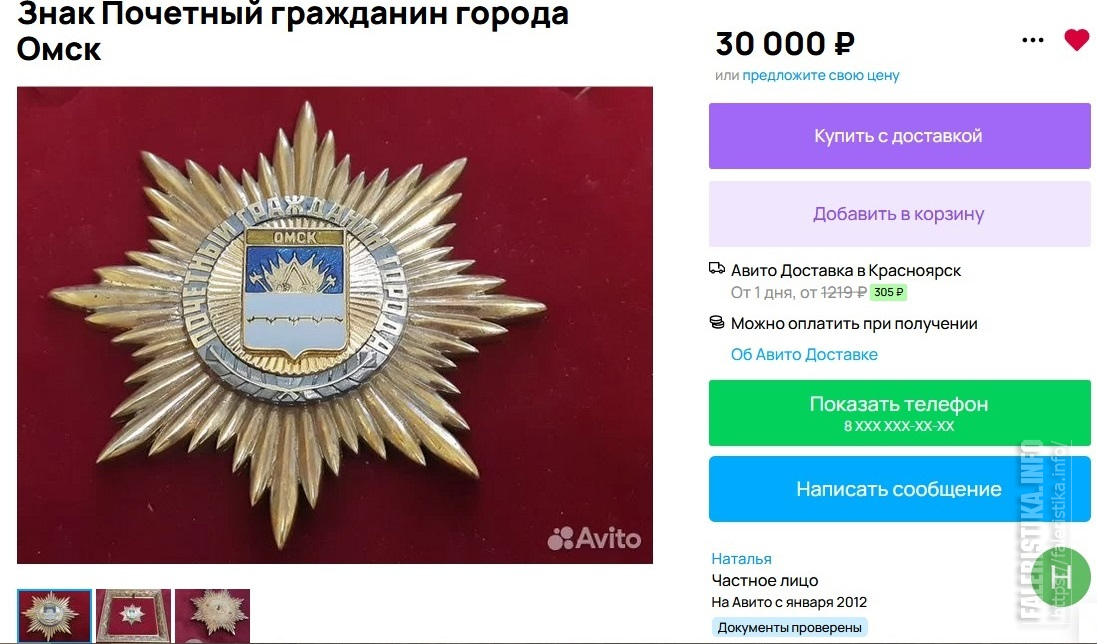Add listing to favorites with heart icon

click(x=1077, y=40)
